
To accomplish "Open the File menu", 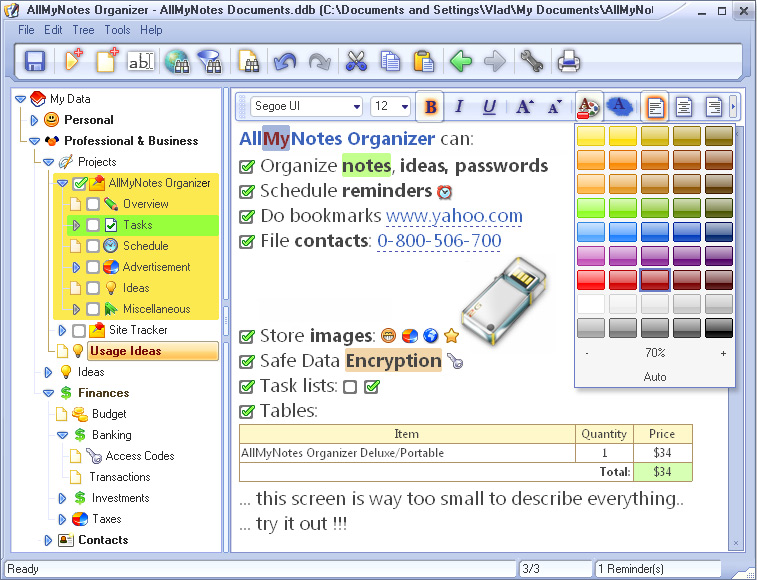I will point(26,30).
